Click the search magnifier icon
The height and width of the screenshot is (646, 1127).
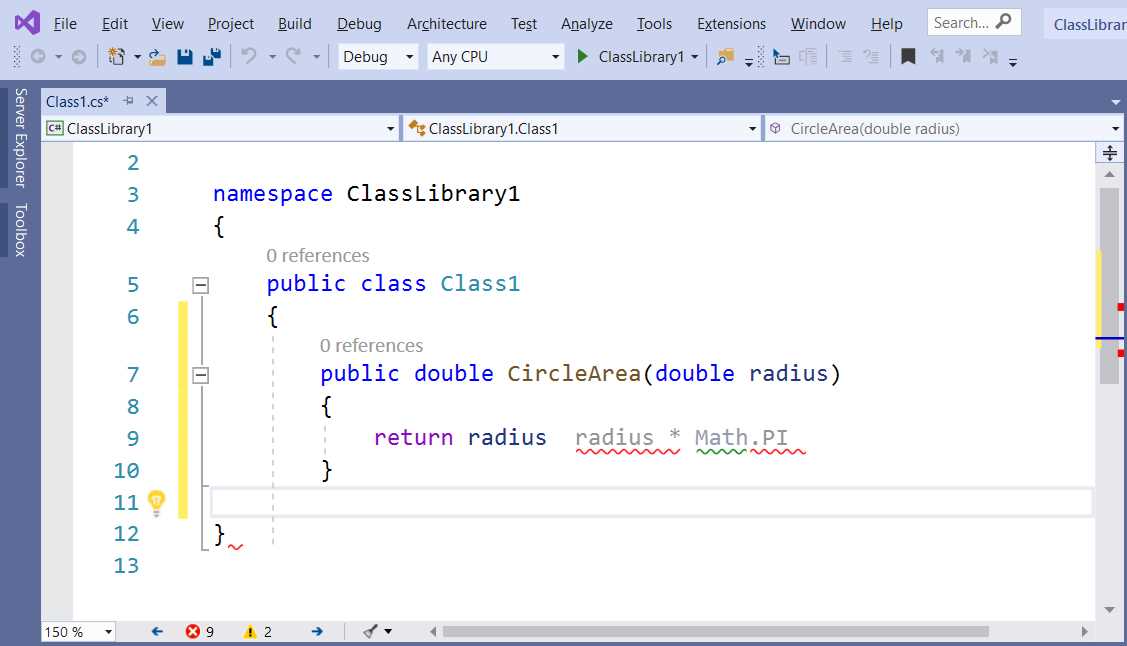point(1003,22)
